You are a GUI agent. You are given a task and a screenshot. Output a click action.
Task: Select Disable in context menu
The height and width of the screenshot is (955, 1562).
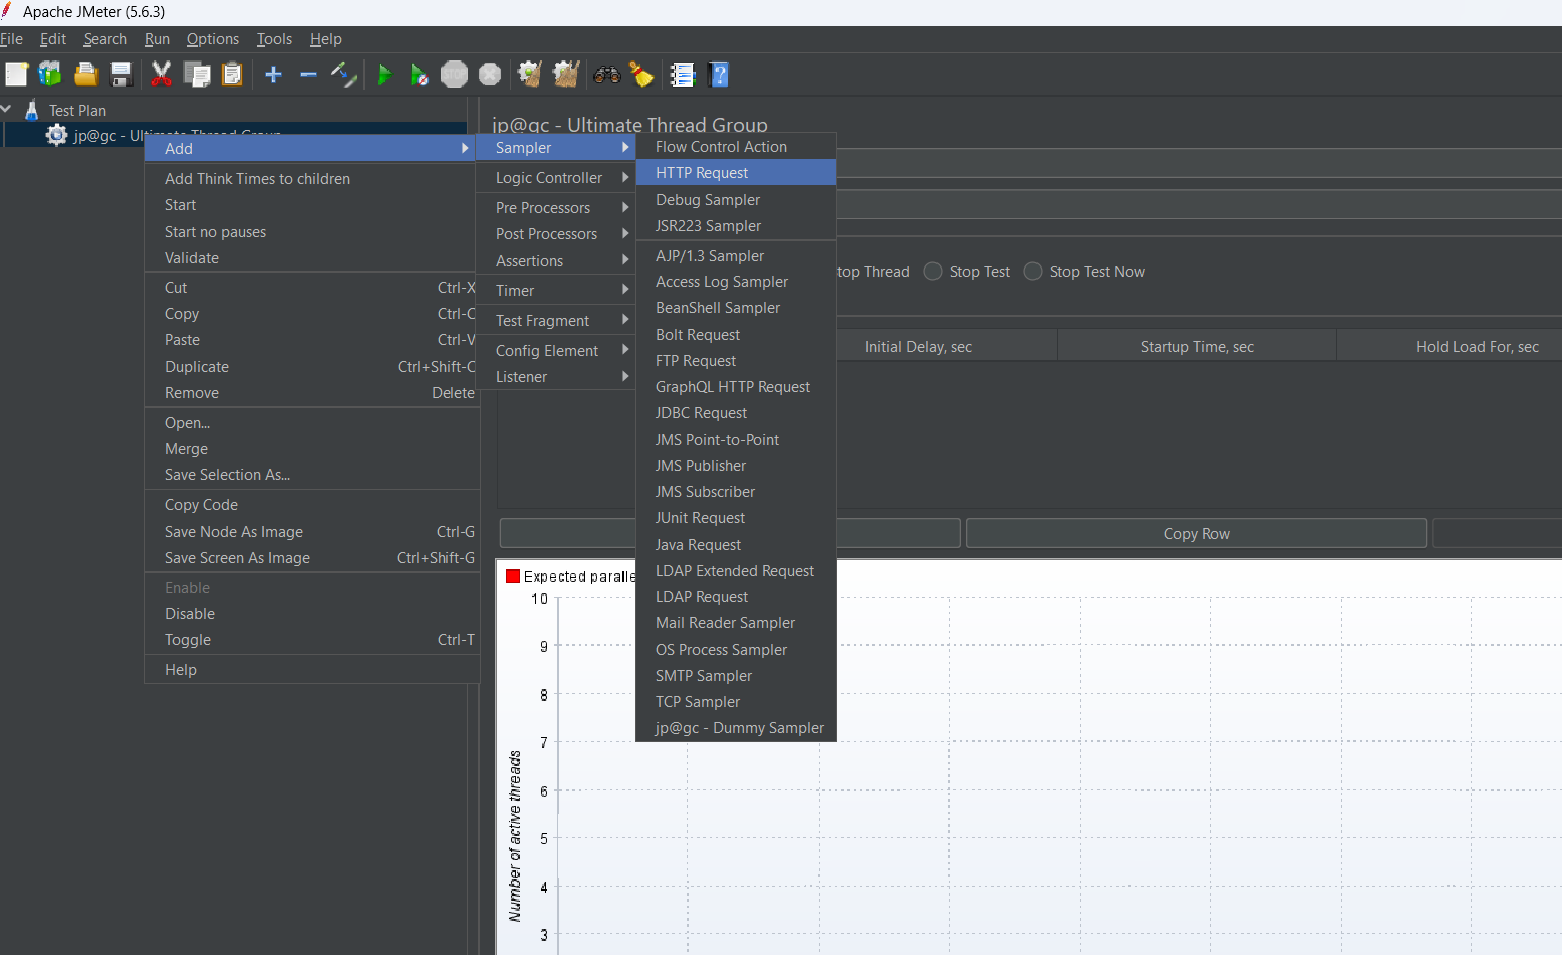coord(312,613)
